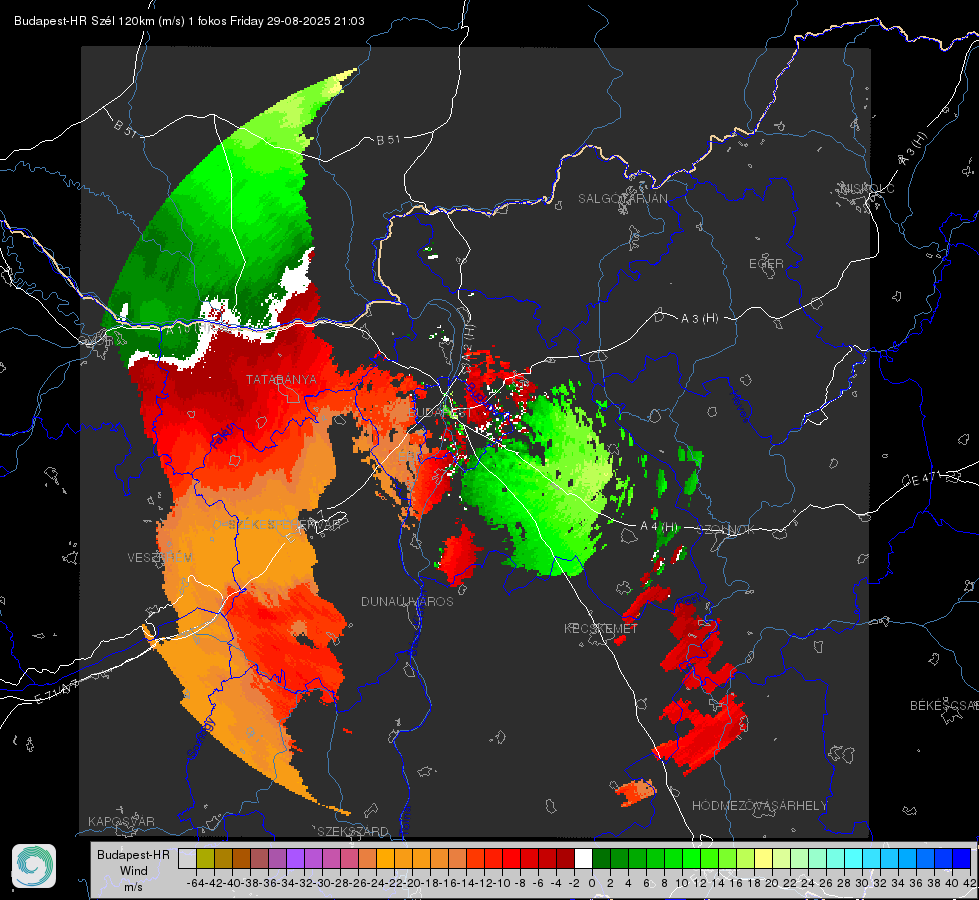Select the dark red swatch between -4 and -2
Screen dimensions: 979x900
pyautogui.click(x=565, y=858)
